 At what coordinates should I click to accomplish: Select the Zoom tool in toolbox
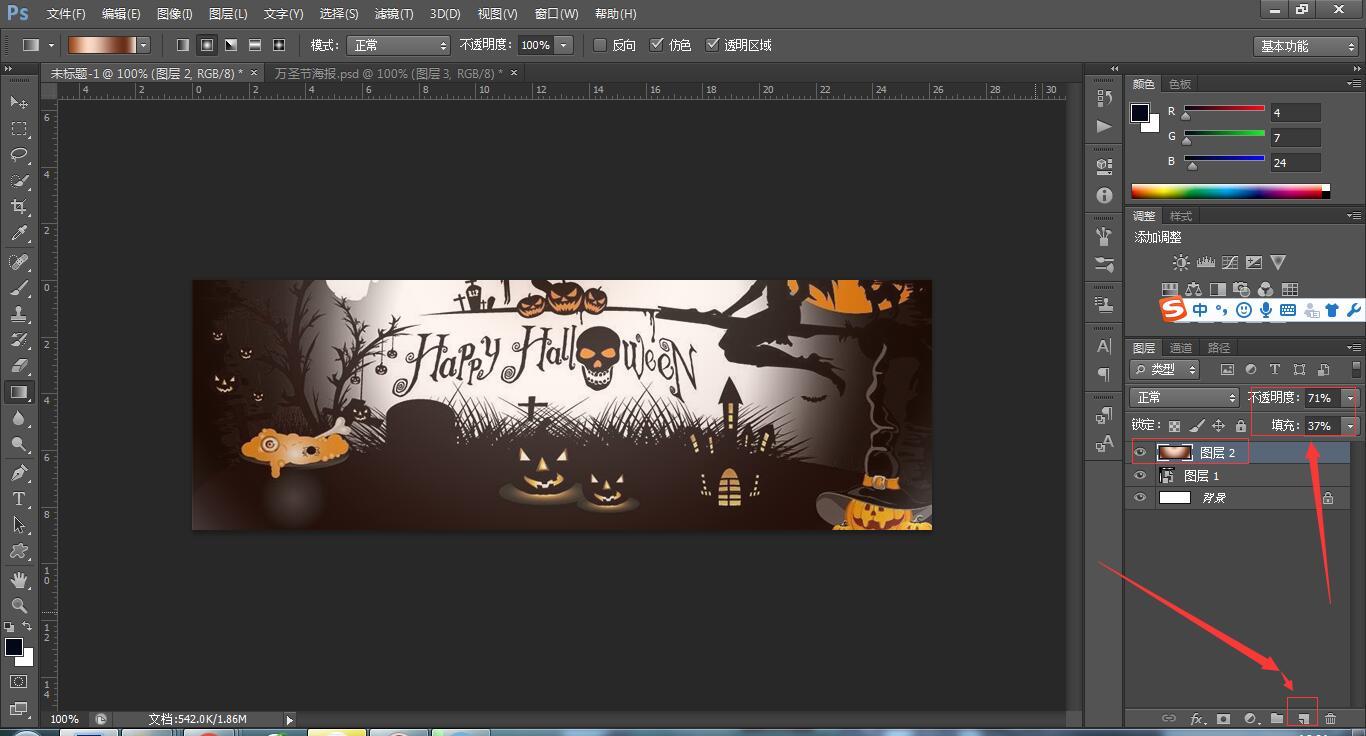[19, 606]
